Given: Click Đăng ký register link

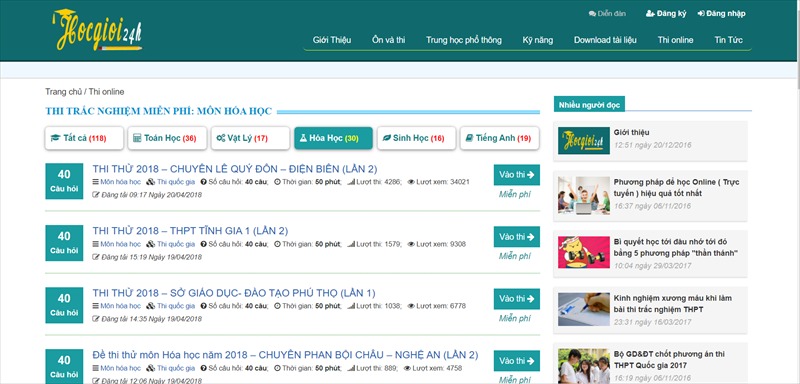Looking at the screenshot, I should [666, 14].
